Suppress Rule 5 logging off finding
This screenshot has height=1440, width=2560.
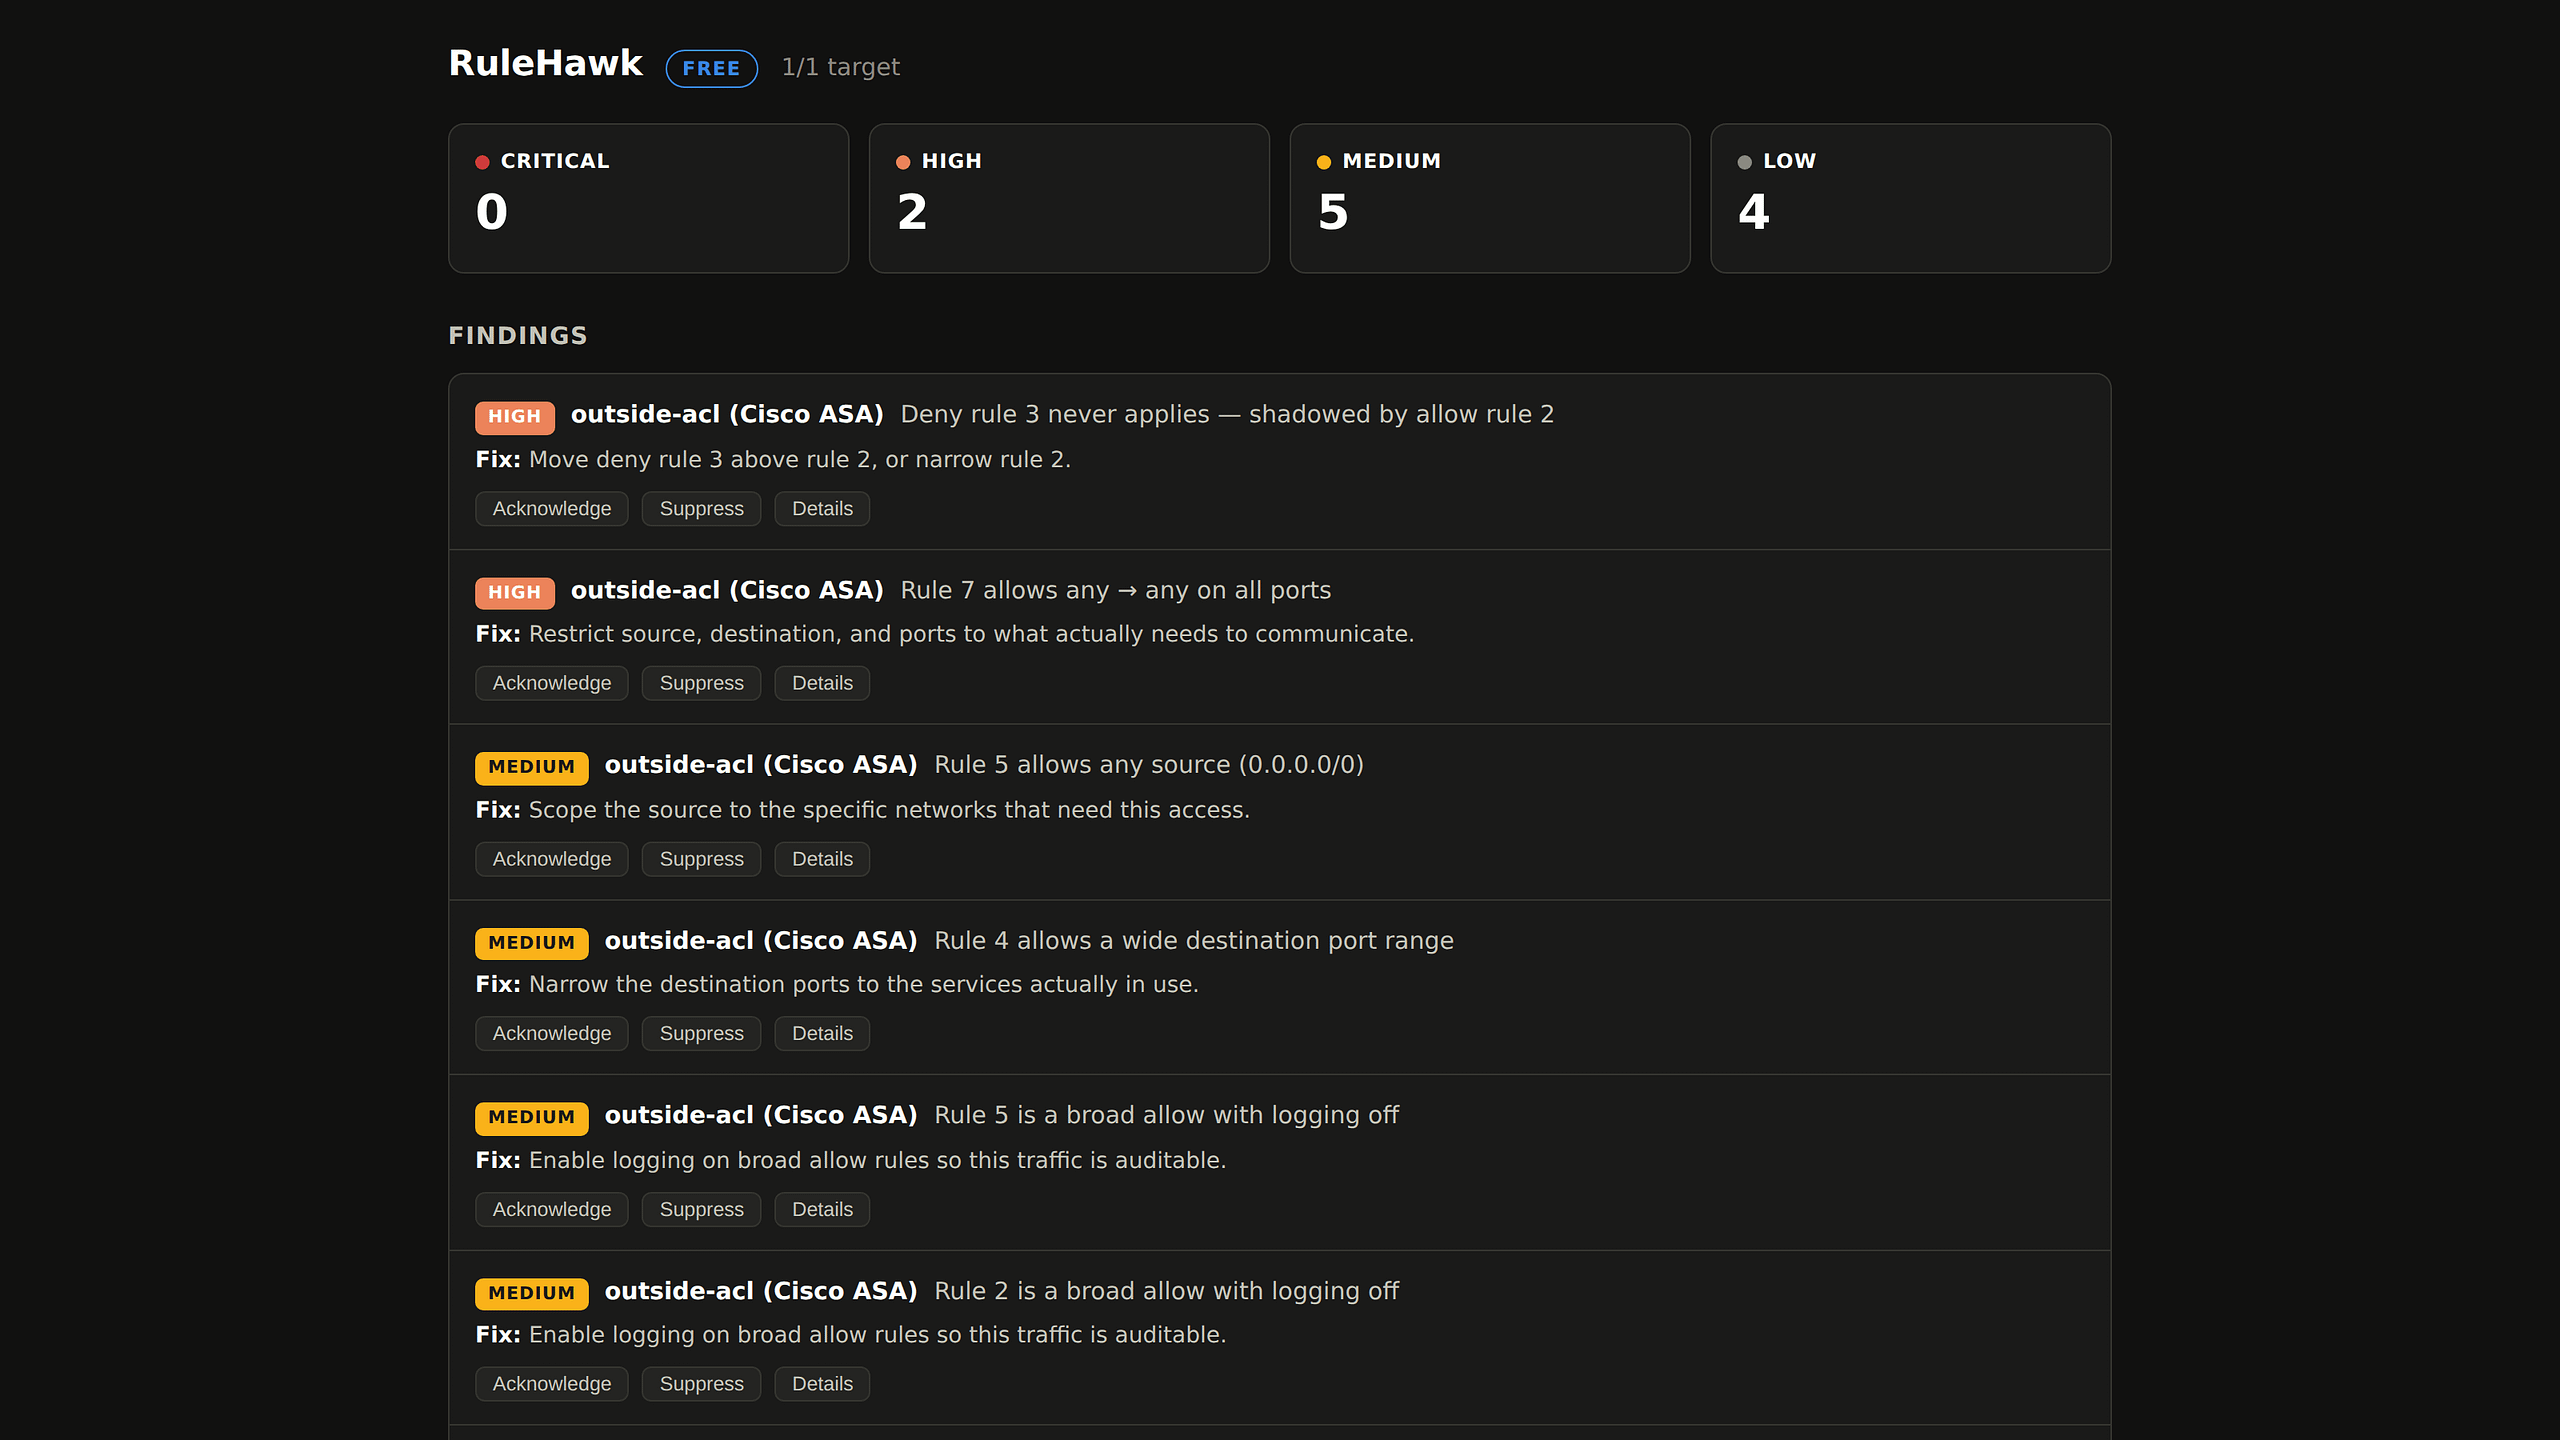pyautogui.click(x=701, y=1209)
